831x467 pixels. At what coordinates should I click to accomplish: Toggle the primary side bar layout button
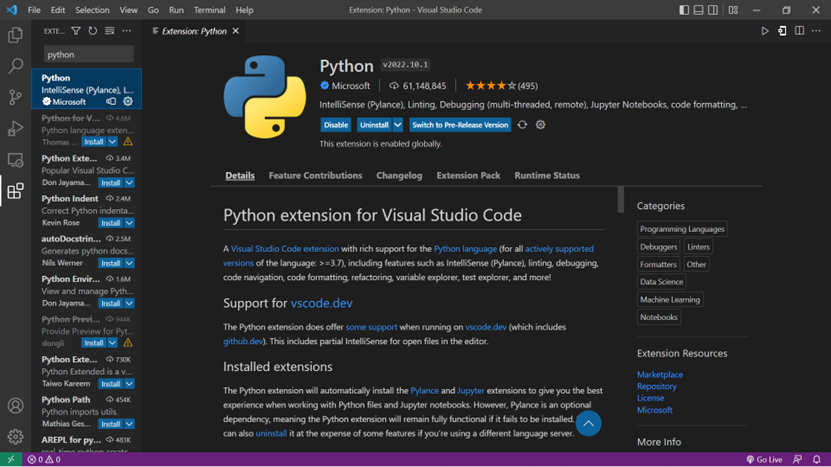point(684,10)
